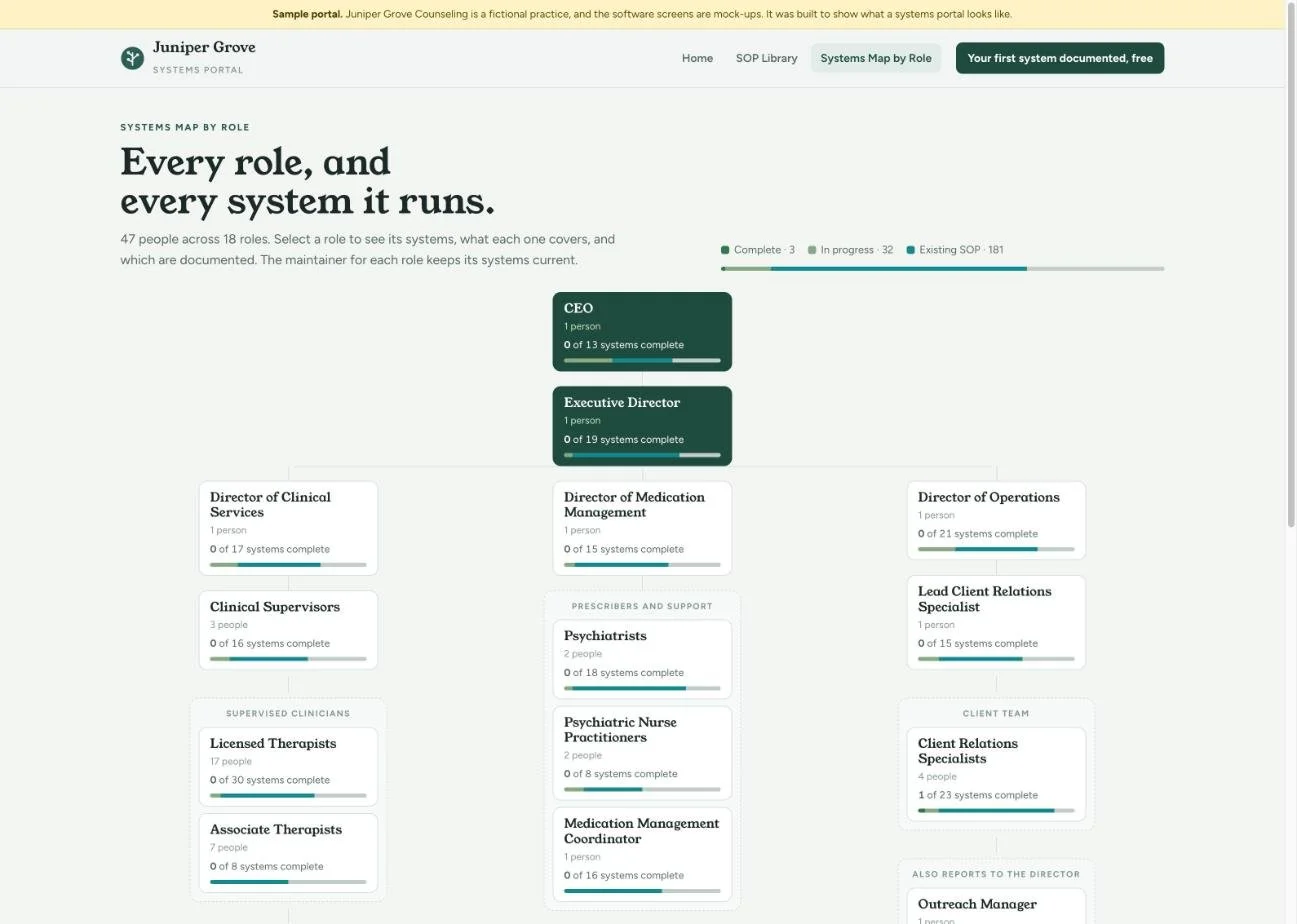Click the '0 of 30 systems complete' text
Viewport: 1297px width, 924px height.
270,780
